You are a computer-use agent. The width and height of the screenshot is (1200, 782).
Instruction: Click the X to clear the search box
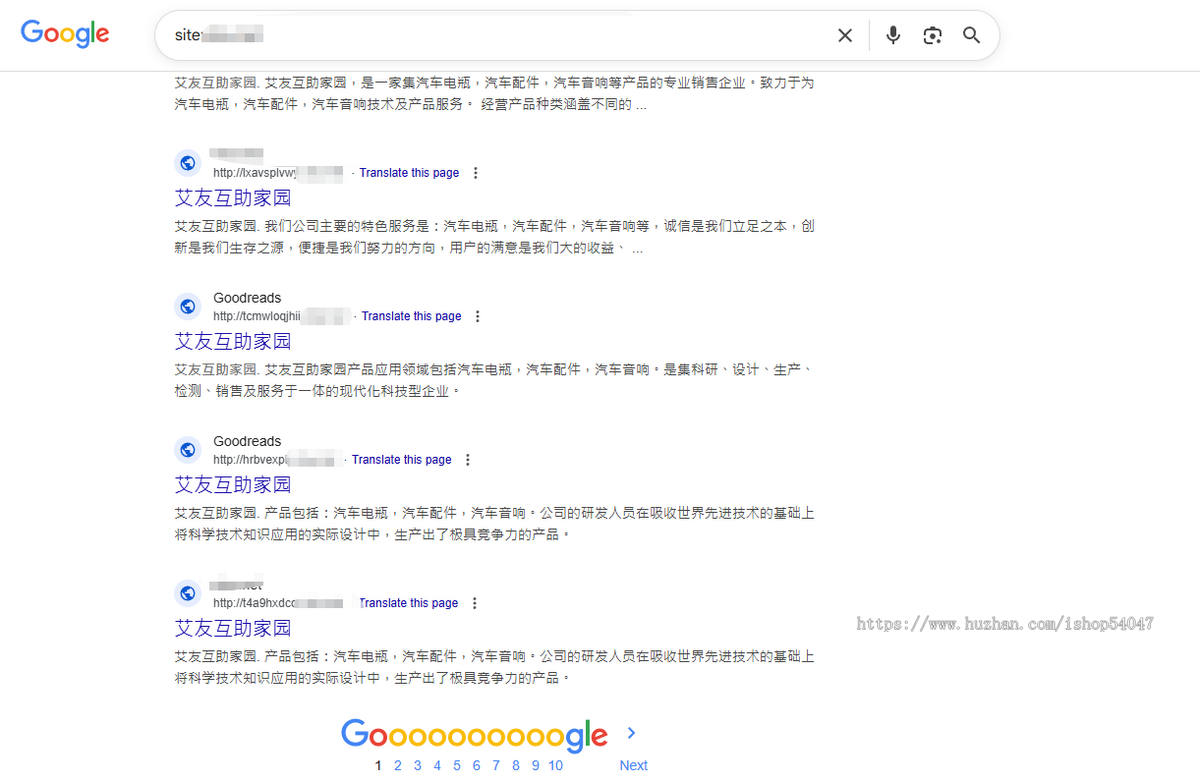[x=844, y=34]
